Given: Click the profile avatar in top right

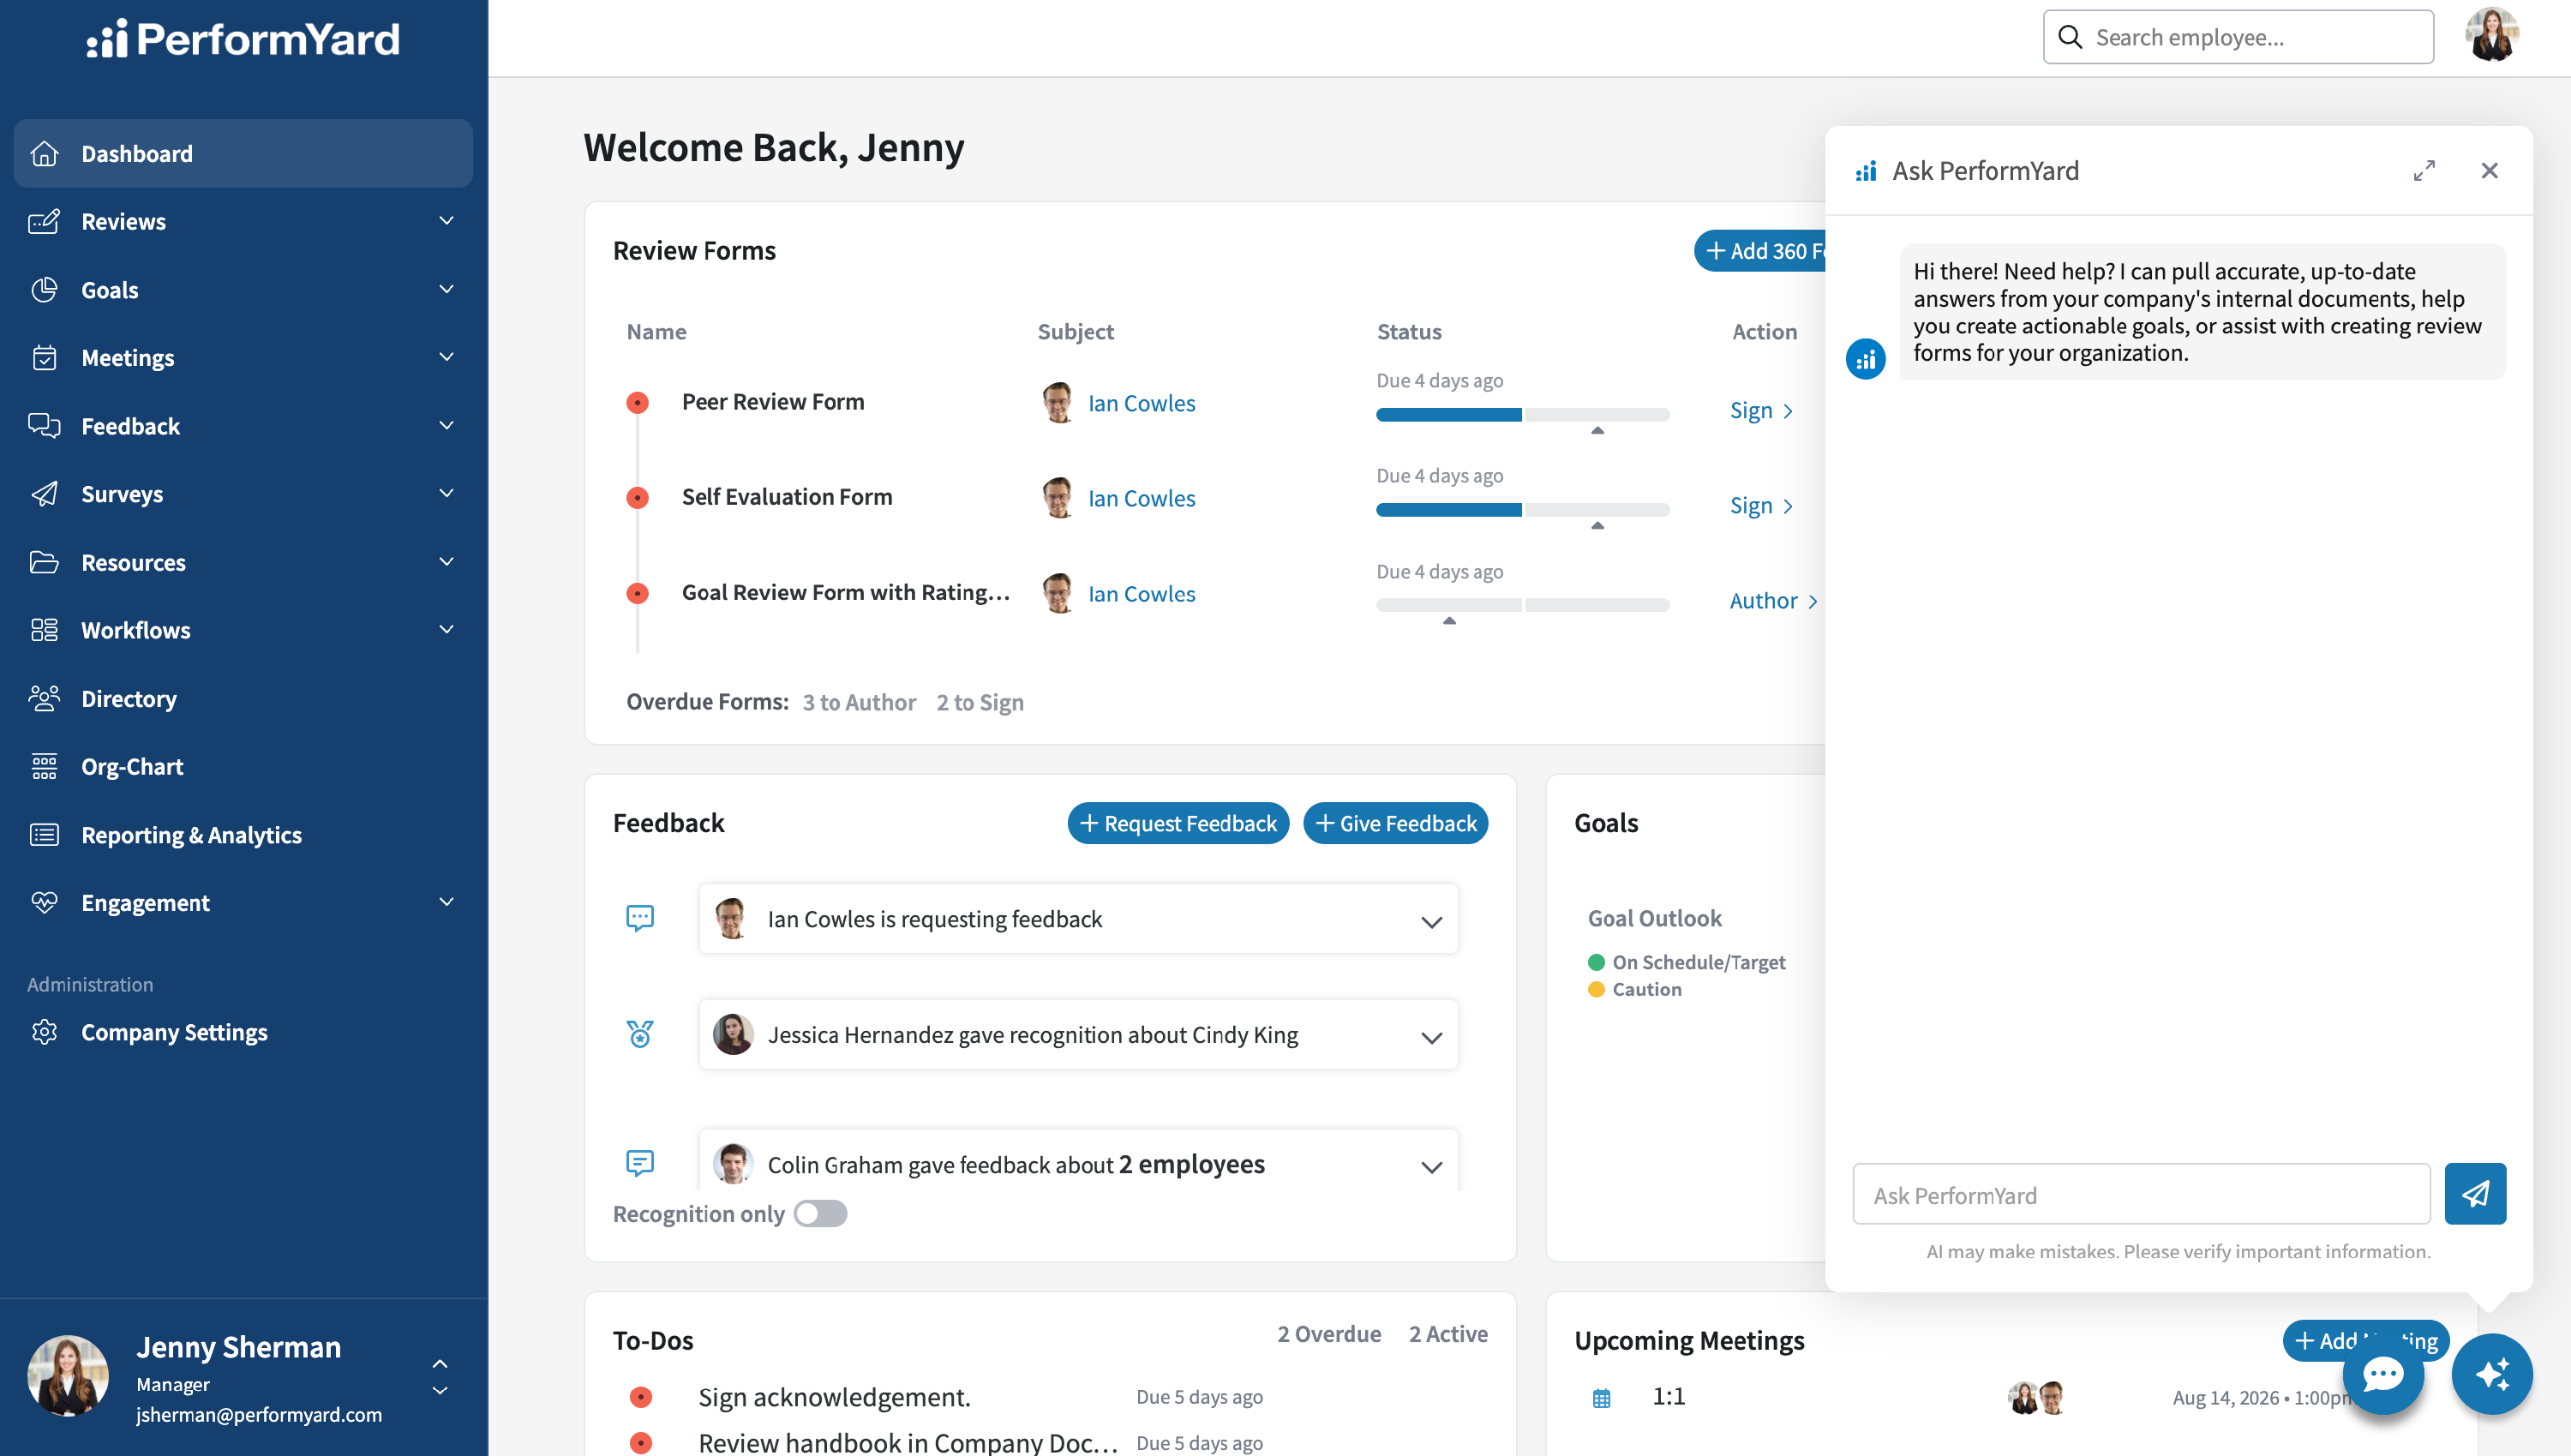Looking at the screenshot, I should click(2492, 36).
